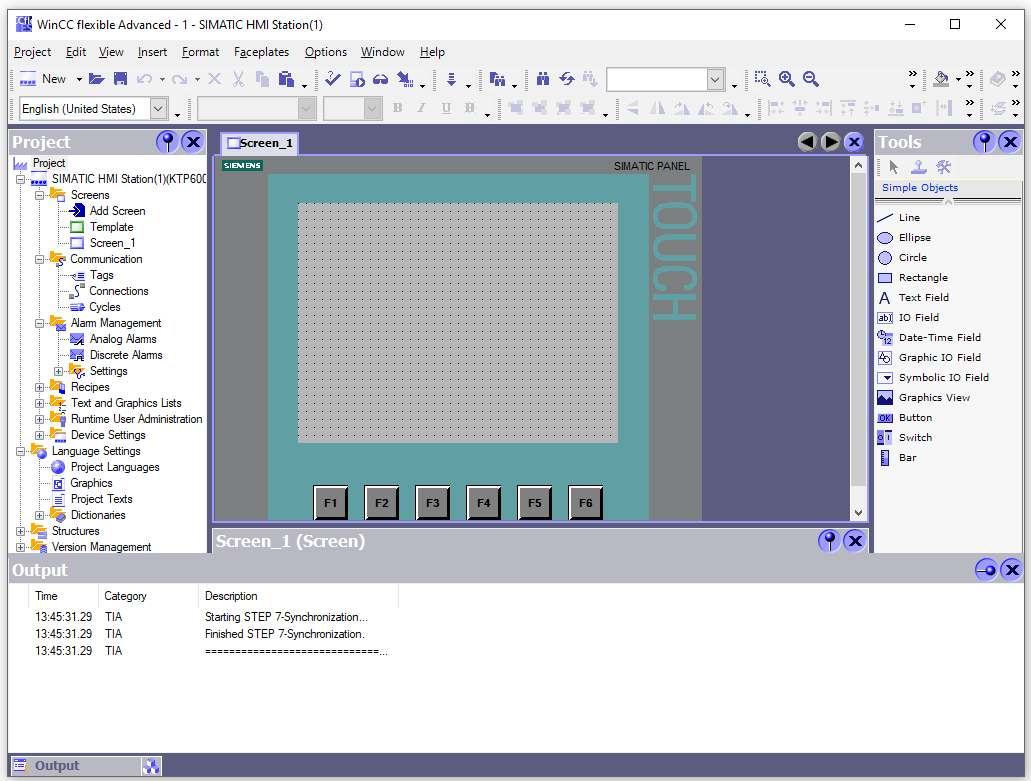Click the search text input field in toolbar

point(656,80)
